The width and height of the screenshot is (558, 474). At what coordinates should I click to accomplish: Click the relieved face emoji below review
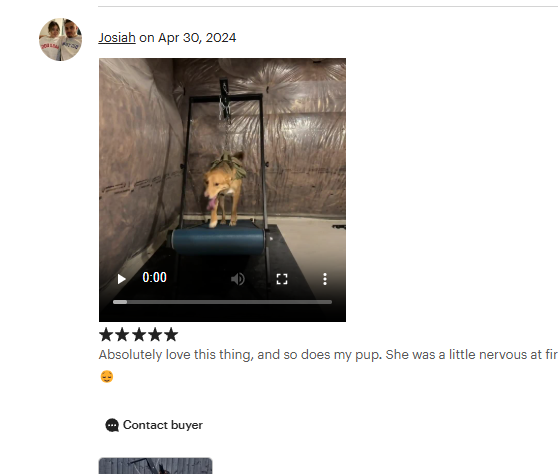pyautogui.click(x=107, y=376)
